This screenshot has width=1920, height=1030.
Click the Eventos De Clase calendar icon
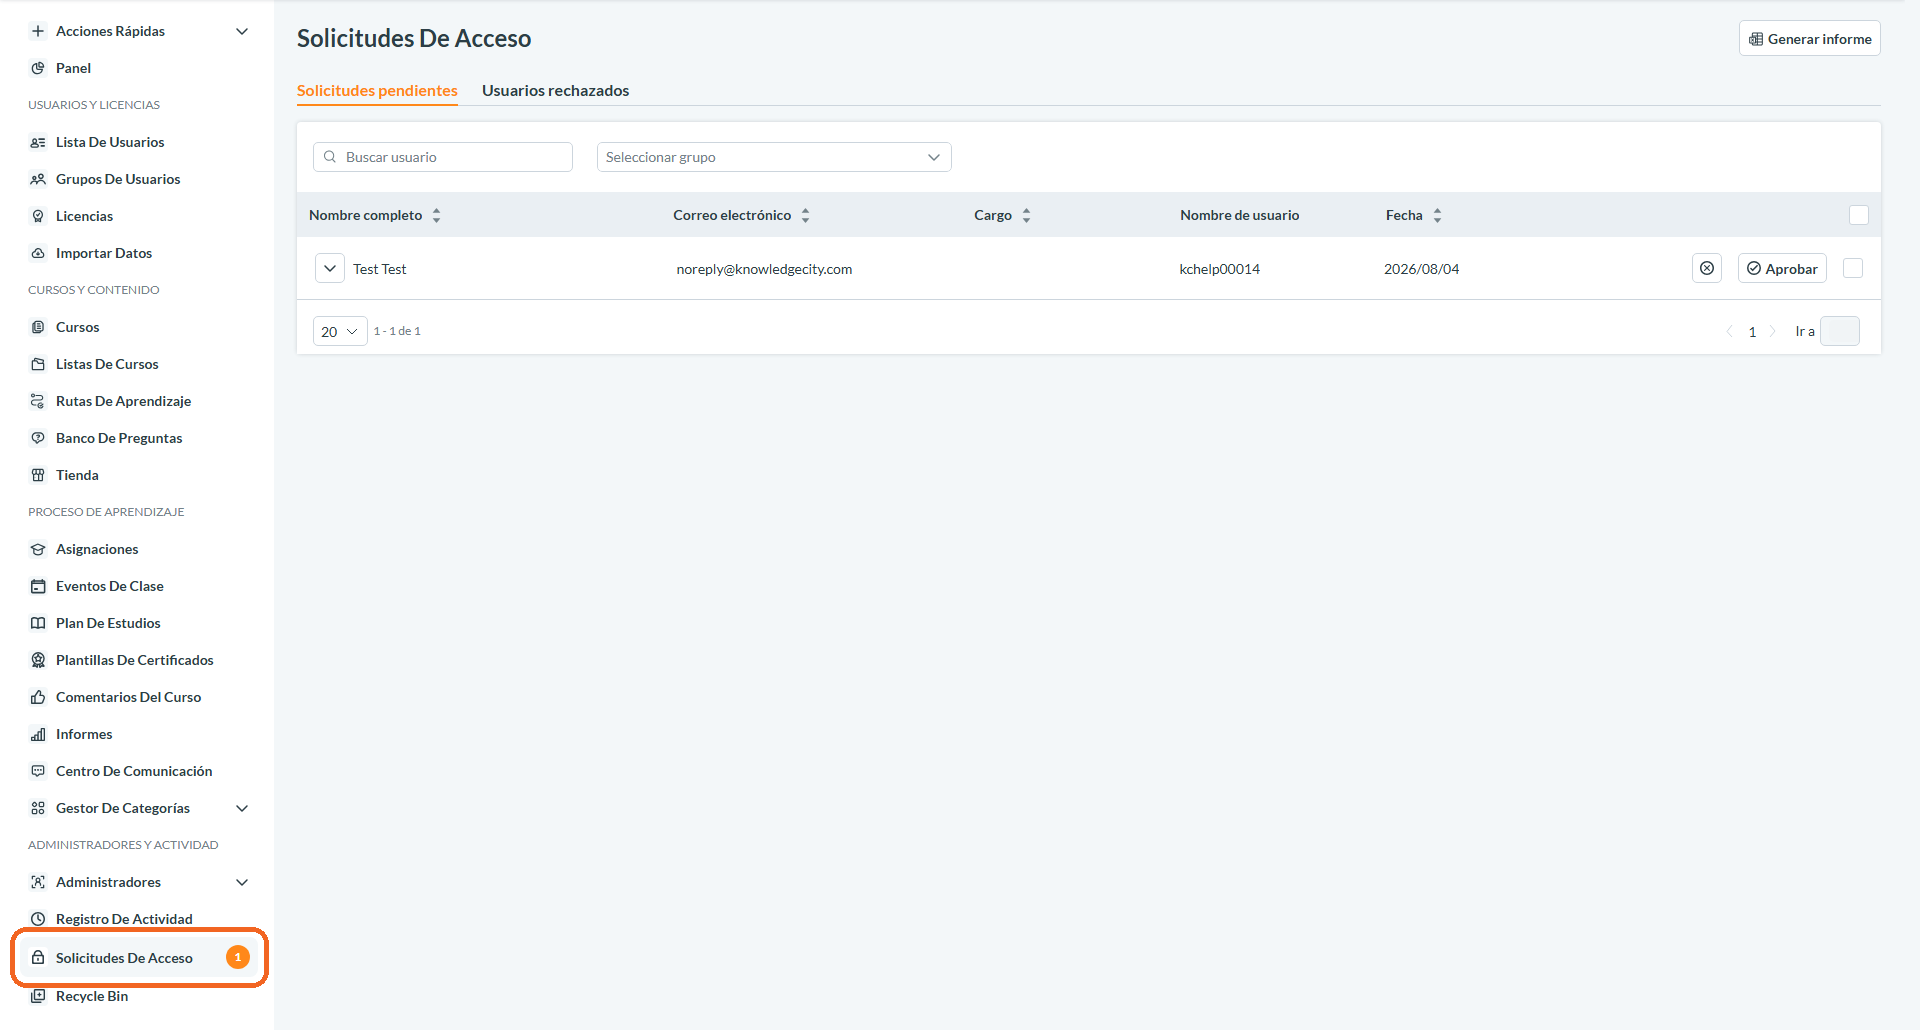pos(38,586)
